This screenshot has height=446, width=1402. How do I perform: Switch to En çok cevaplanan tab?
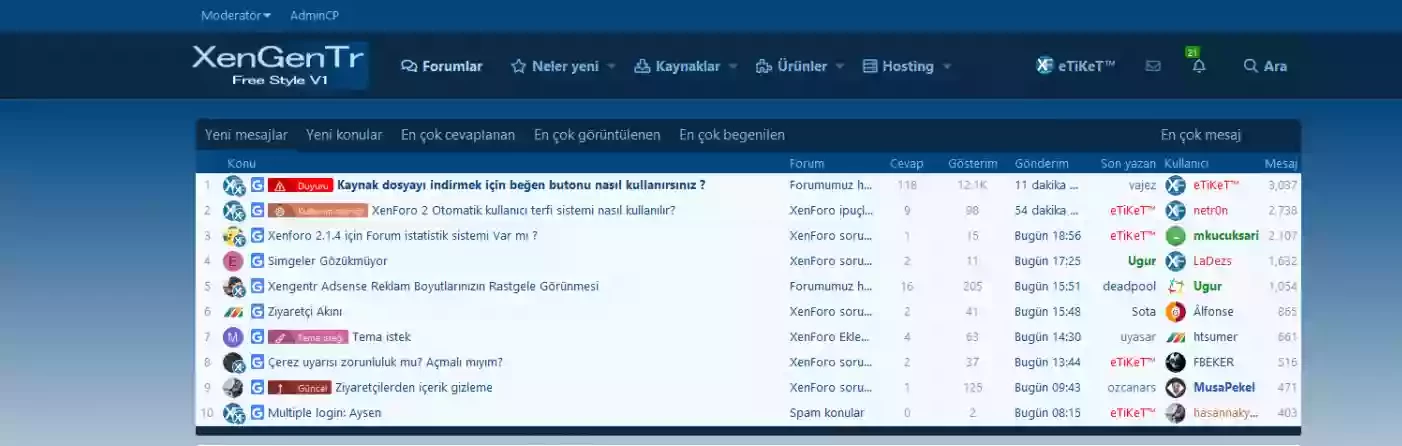tap(458, 135)
